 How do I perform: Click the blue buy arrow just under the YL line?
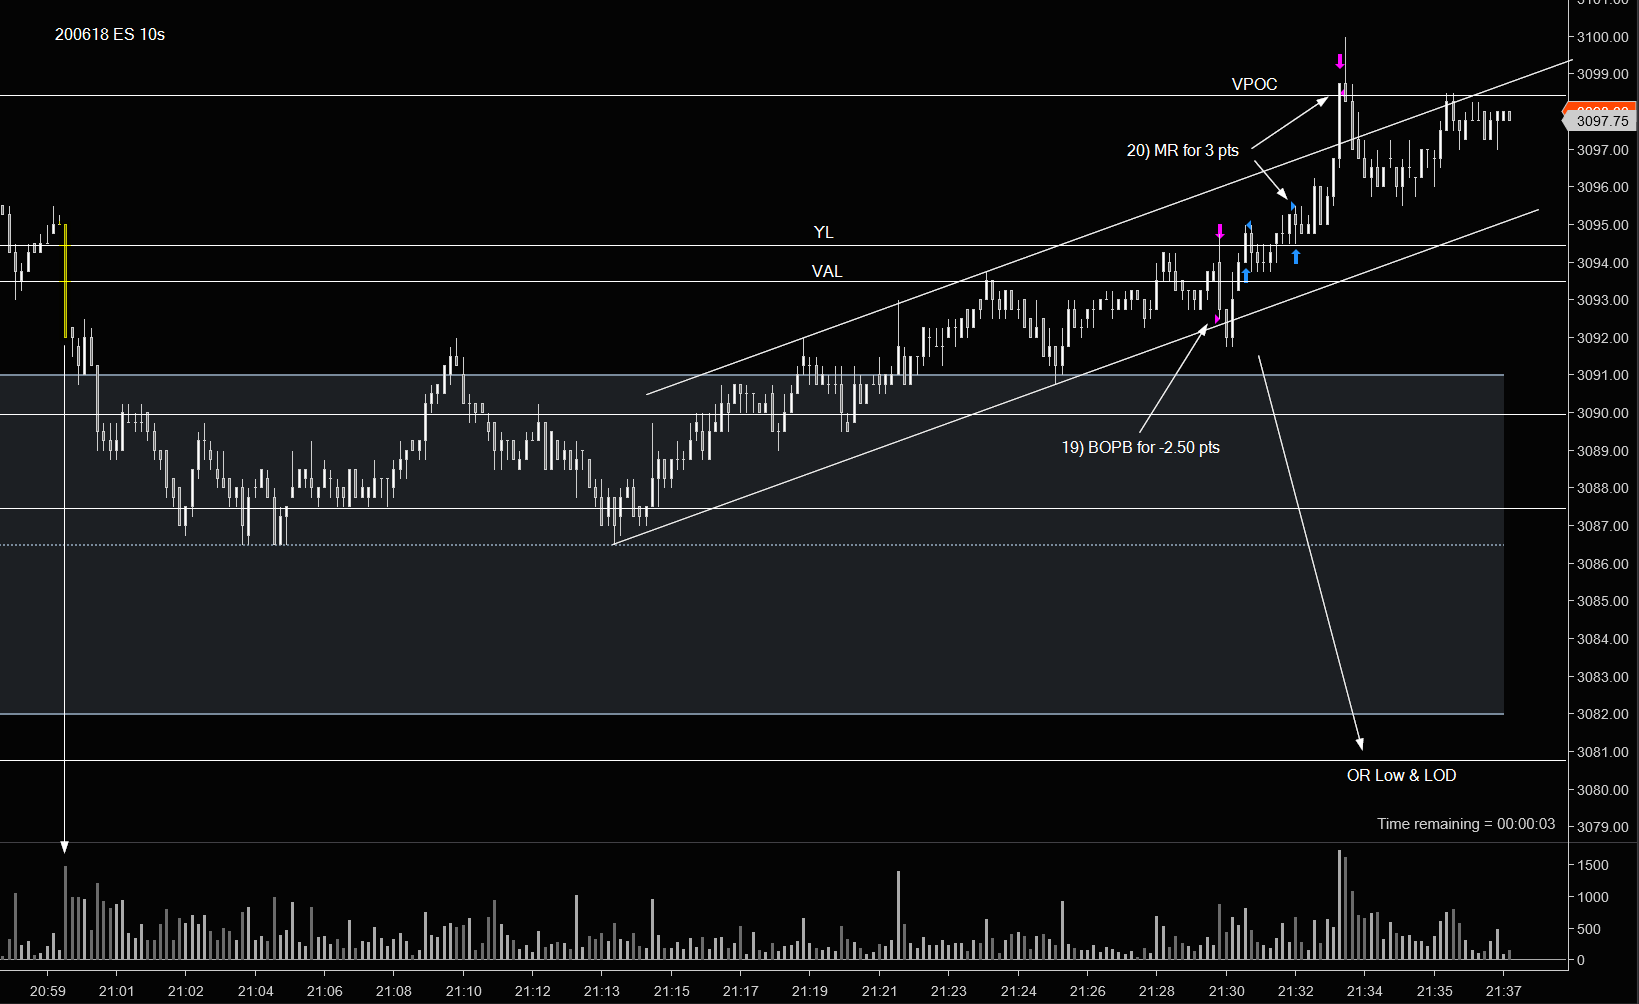pos(1296,257)
